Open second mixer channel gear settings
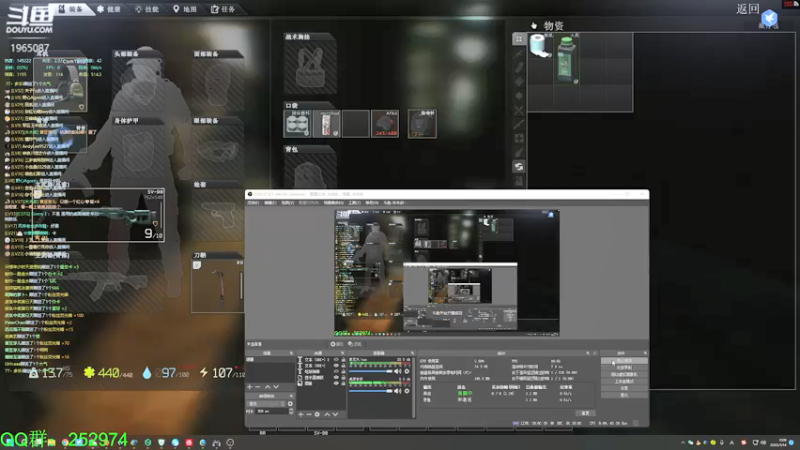 click(x=407, y=391)
